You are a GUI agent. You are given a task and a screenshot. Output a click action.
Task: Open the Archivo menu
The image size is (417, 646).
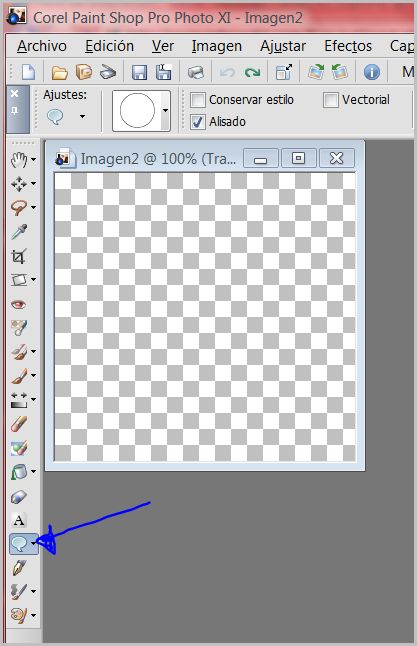click(42, 46)
